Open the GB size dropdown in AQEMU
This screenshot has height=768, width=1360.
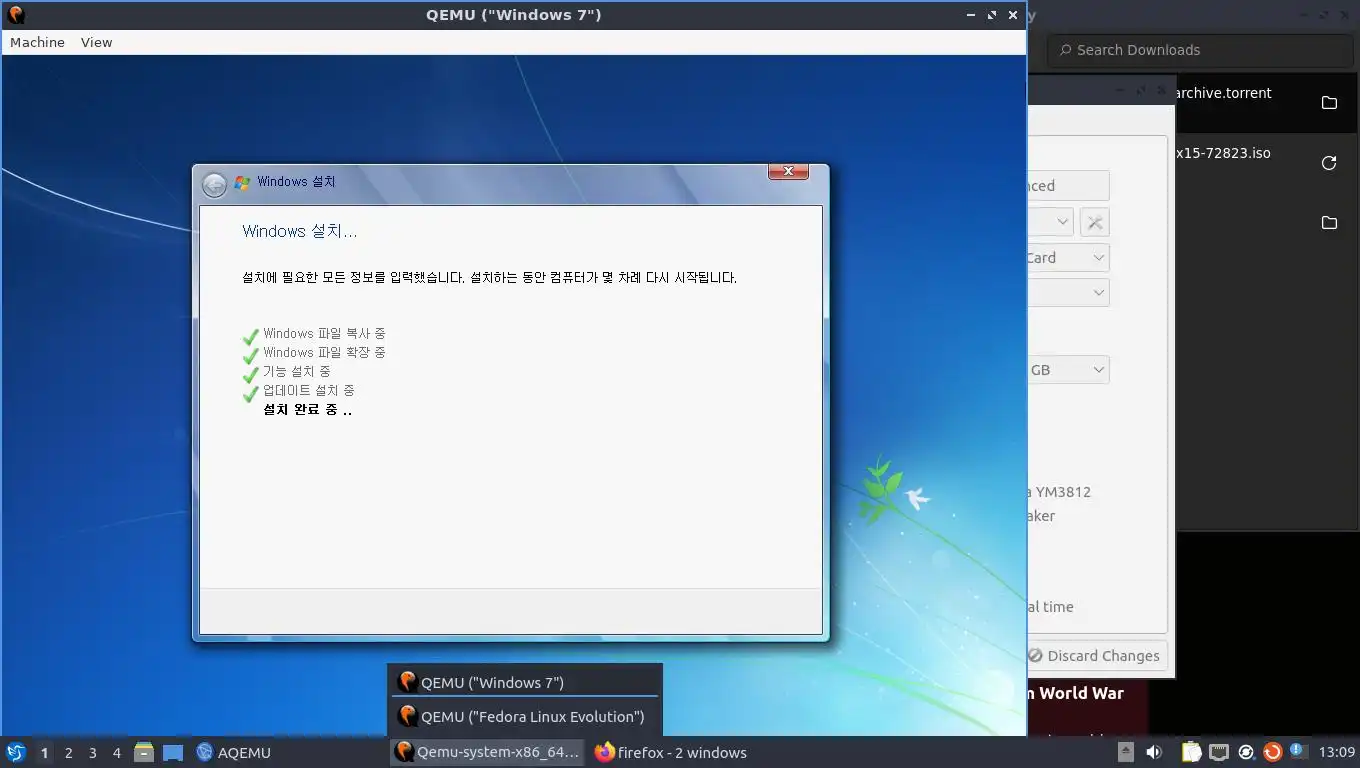1068,370
